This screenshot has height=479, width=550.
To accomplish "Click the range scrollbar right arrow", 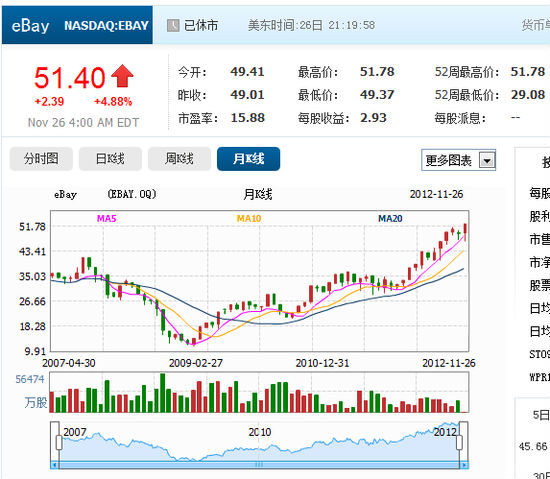I will point(464,465).
